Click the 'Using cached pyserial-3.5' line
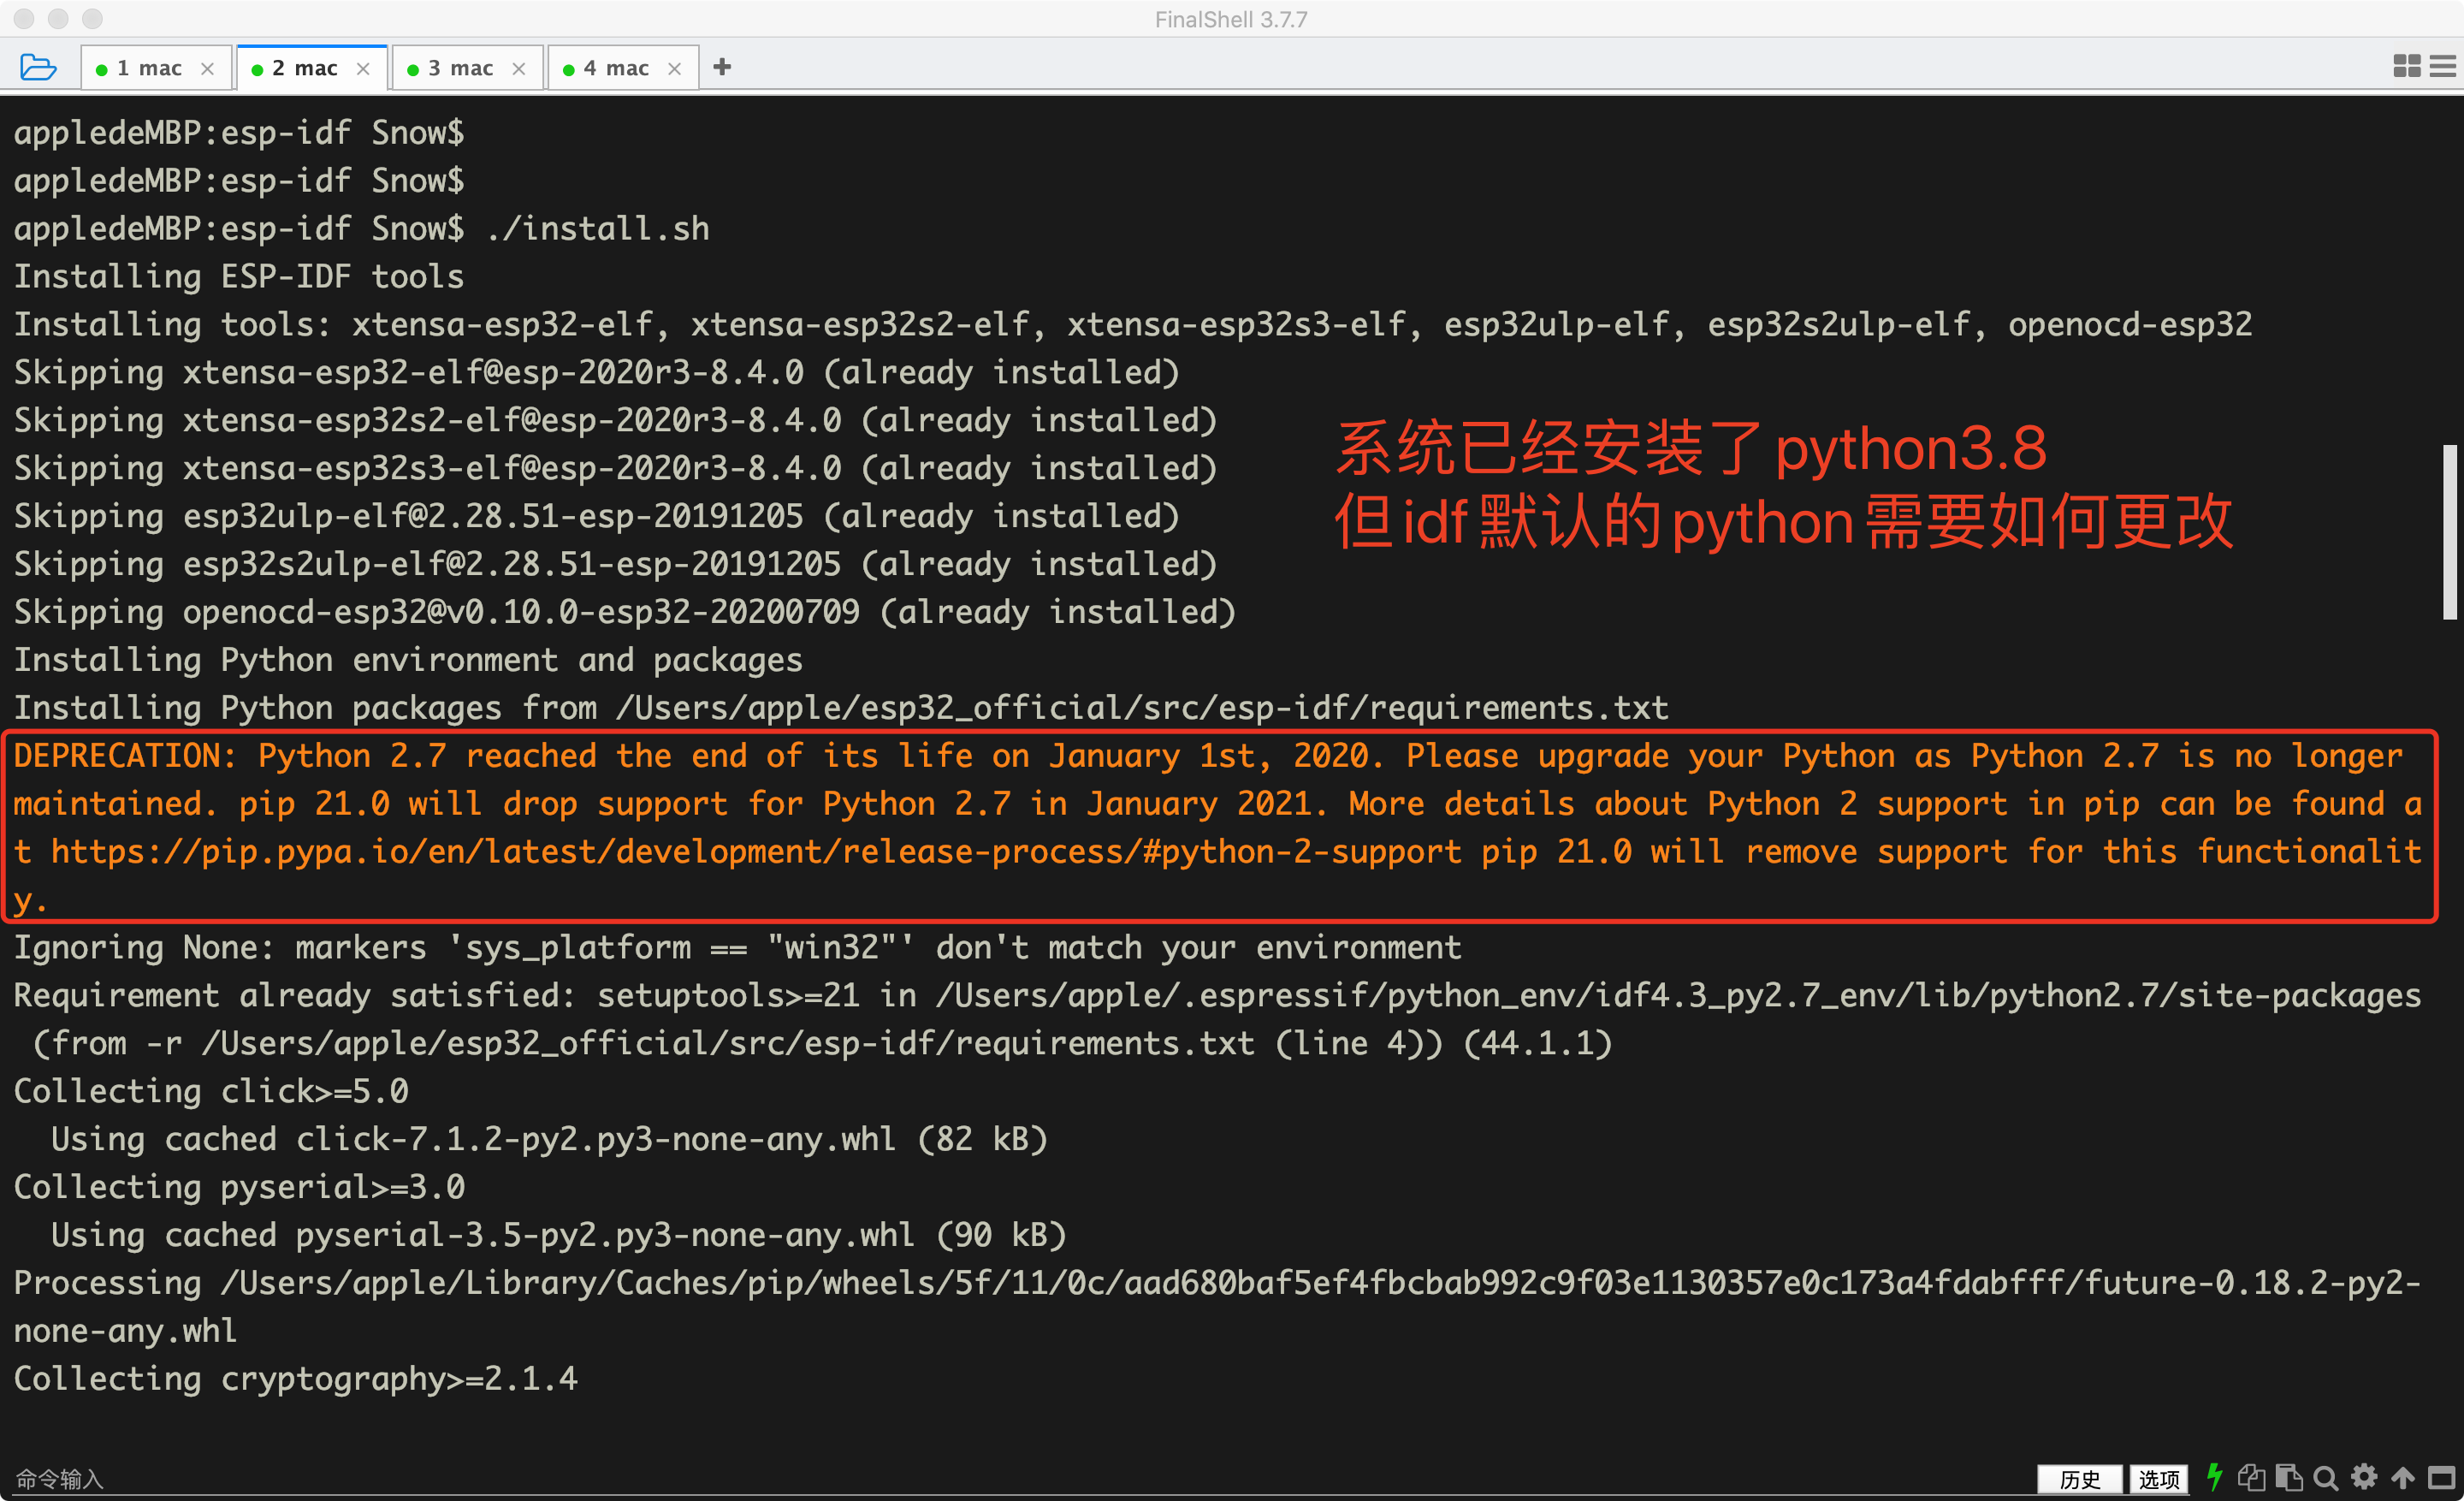This screenshot has width=2464, height=1501. point(558,1235)
